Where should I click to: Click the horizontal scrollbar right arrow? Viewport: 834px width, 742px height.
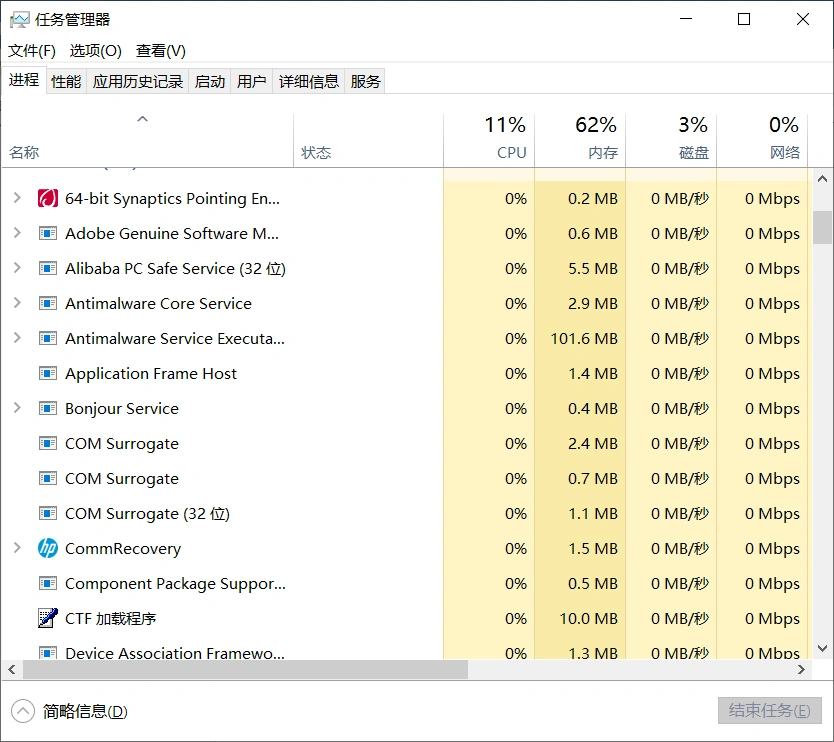[x=801, y=670]
